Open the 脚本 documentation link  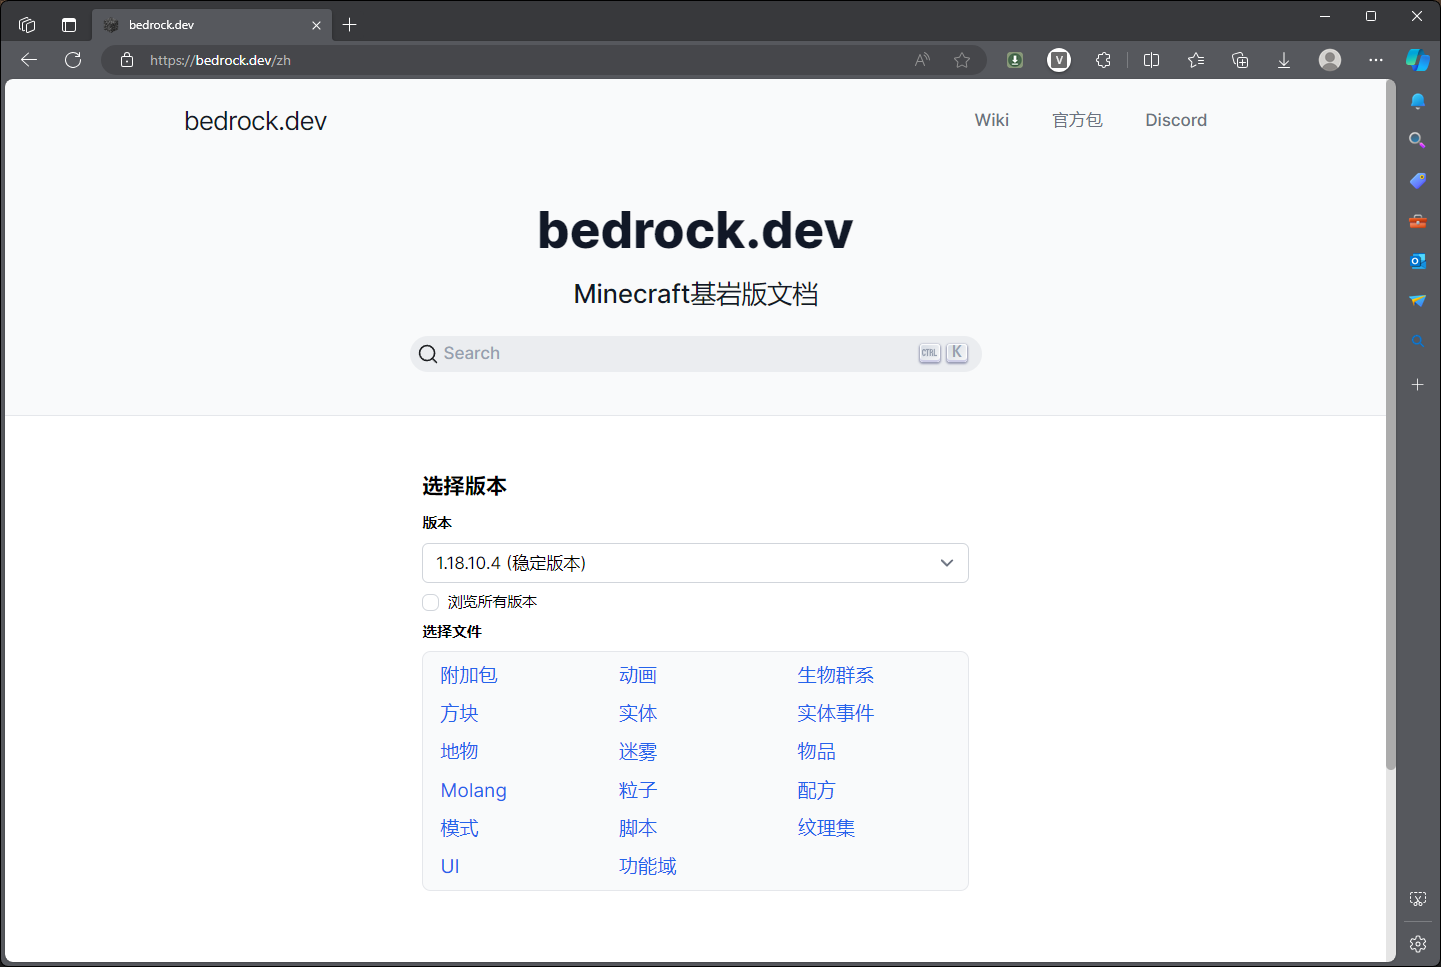click(638, 828)
